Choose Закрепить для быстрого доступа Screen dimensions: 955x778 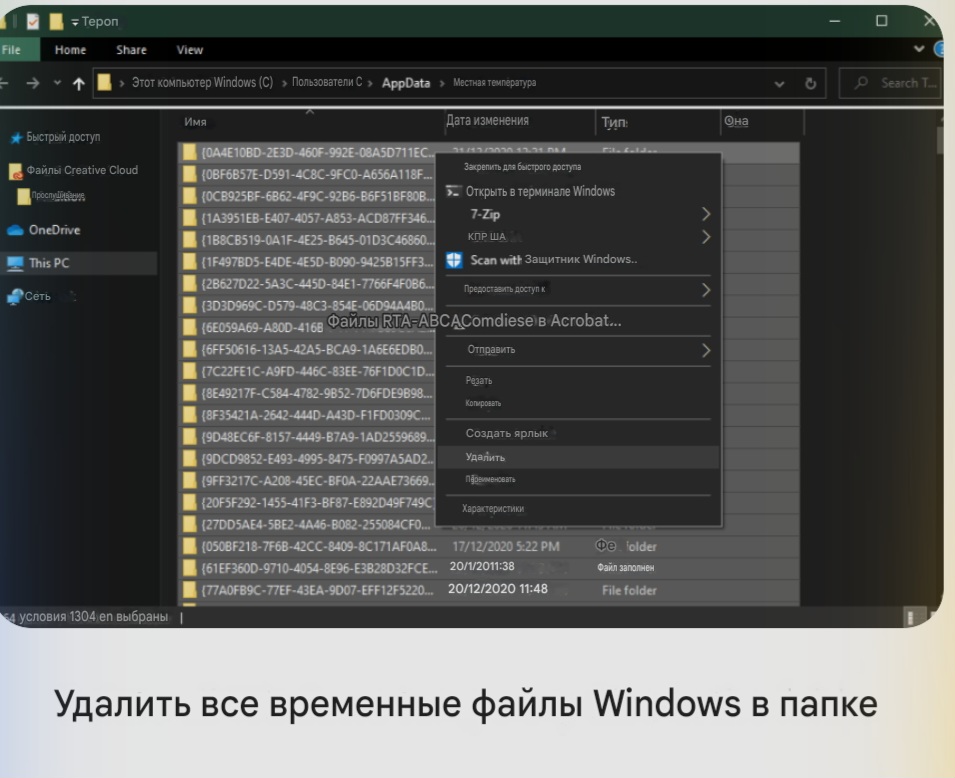pyautogui.click(x=522, y=167)
